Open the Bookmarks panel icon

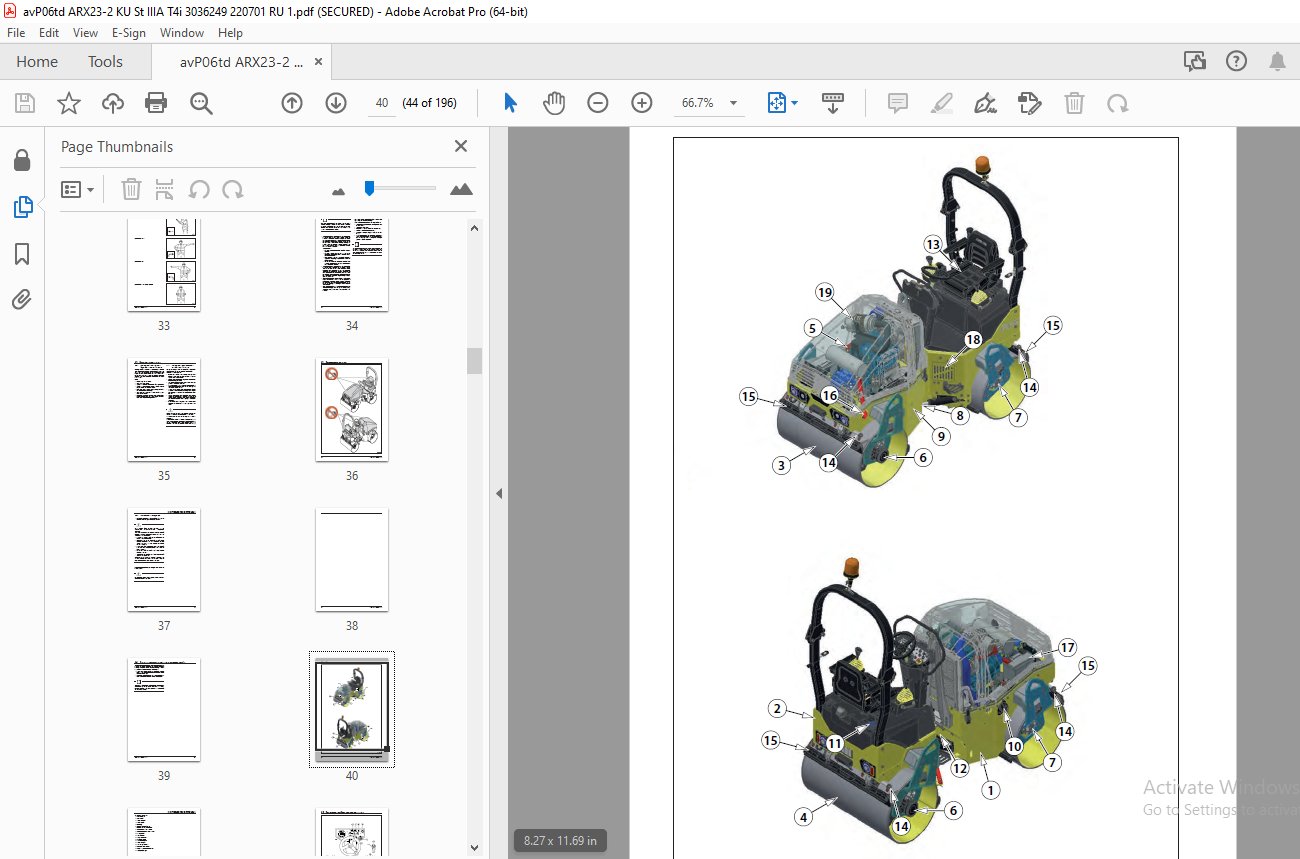pyautogui.click(x=22, y=253)
